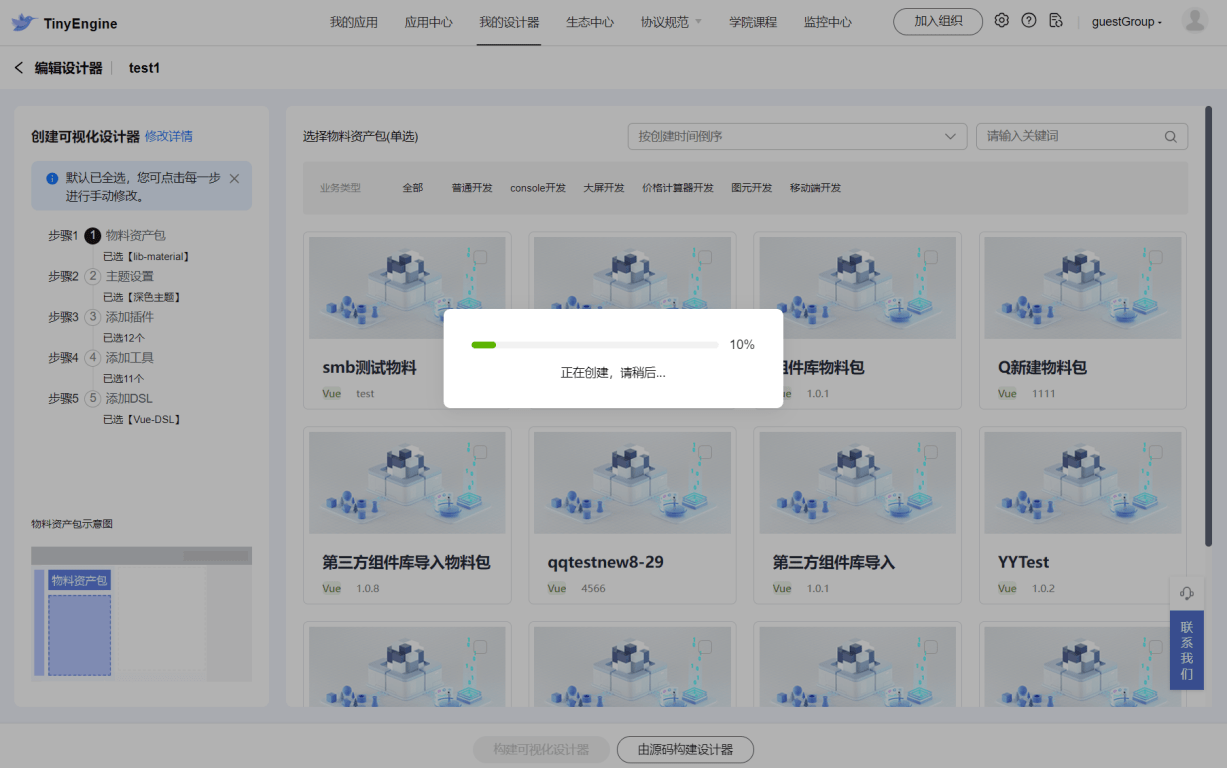The height and width of the screenshot is (768, 1227).
Task: Click the help question mark icon
Action: (x=1028, y=21)
